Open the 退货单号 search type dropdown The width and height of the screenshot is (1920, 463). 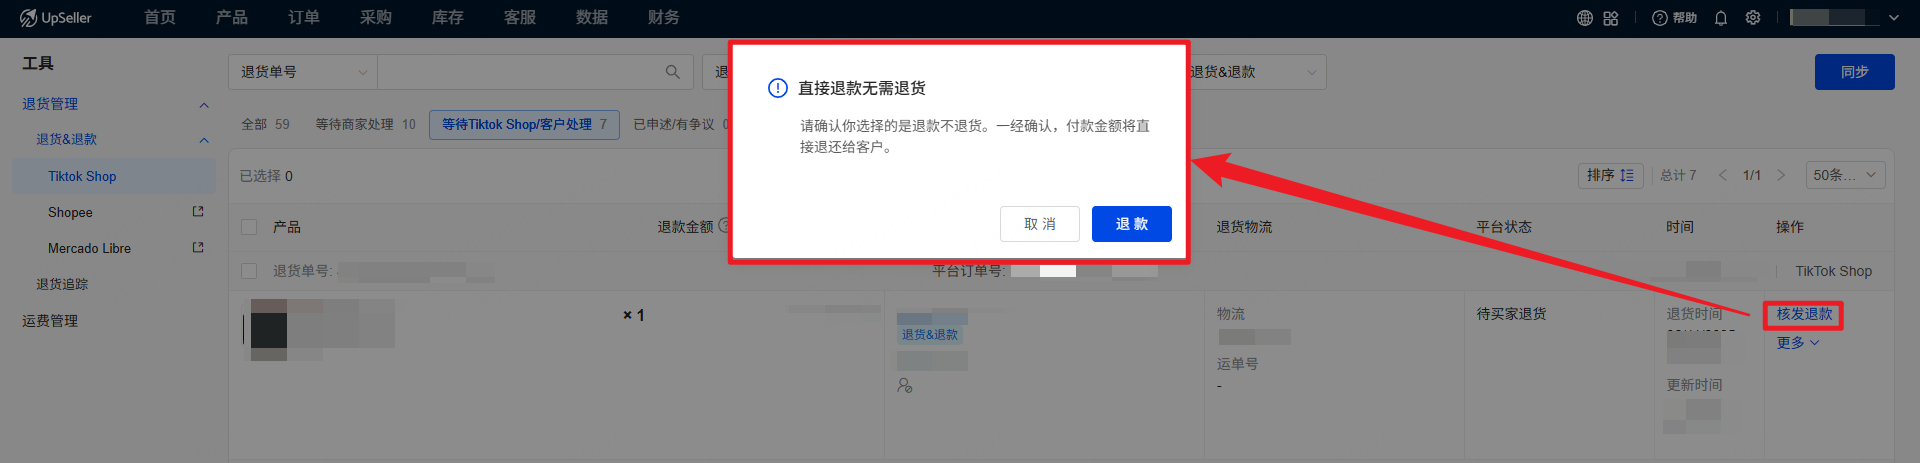coord(303,72)
